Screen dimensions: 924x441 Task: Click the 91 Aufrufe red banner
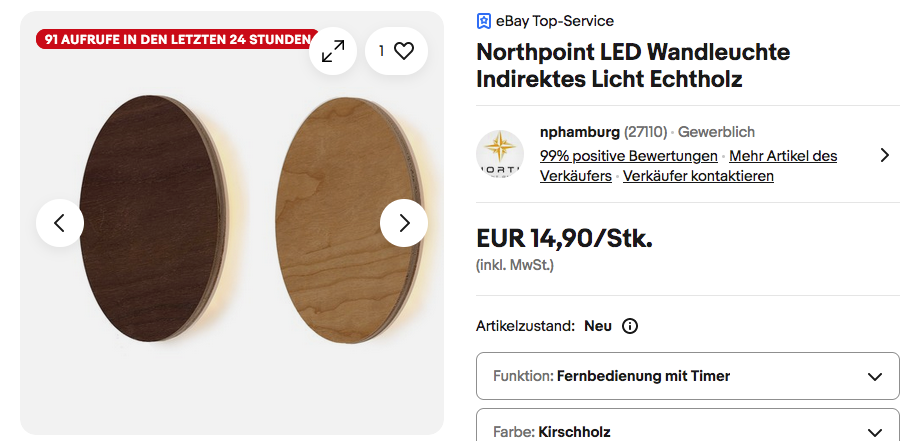pyautogui.click(x=176, y=39)
